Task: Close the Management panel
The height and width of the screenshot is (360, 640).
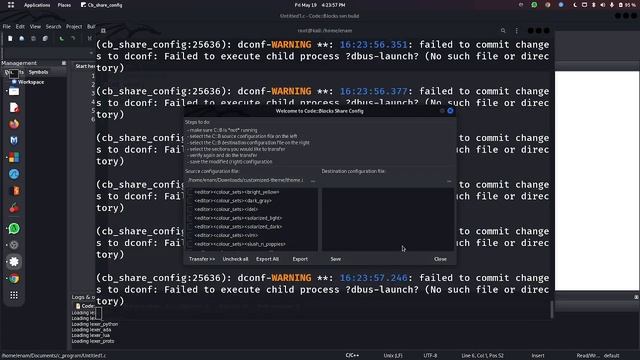Action: pos(64,63)
